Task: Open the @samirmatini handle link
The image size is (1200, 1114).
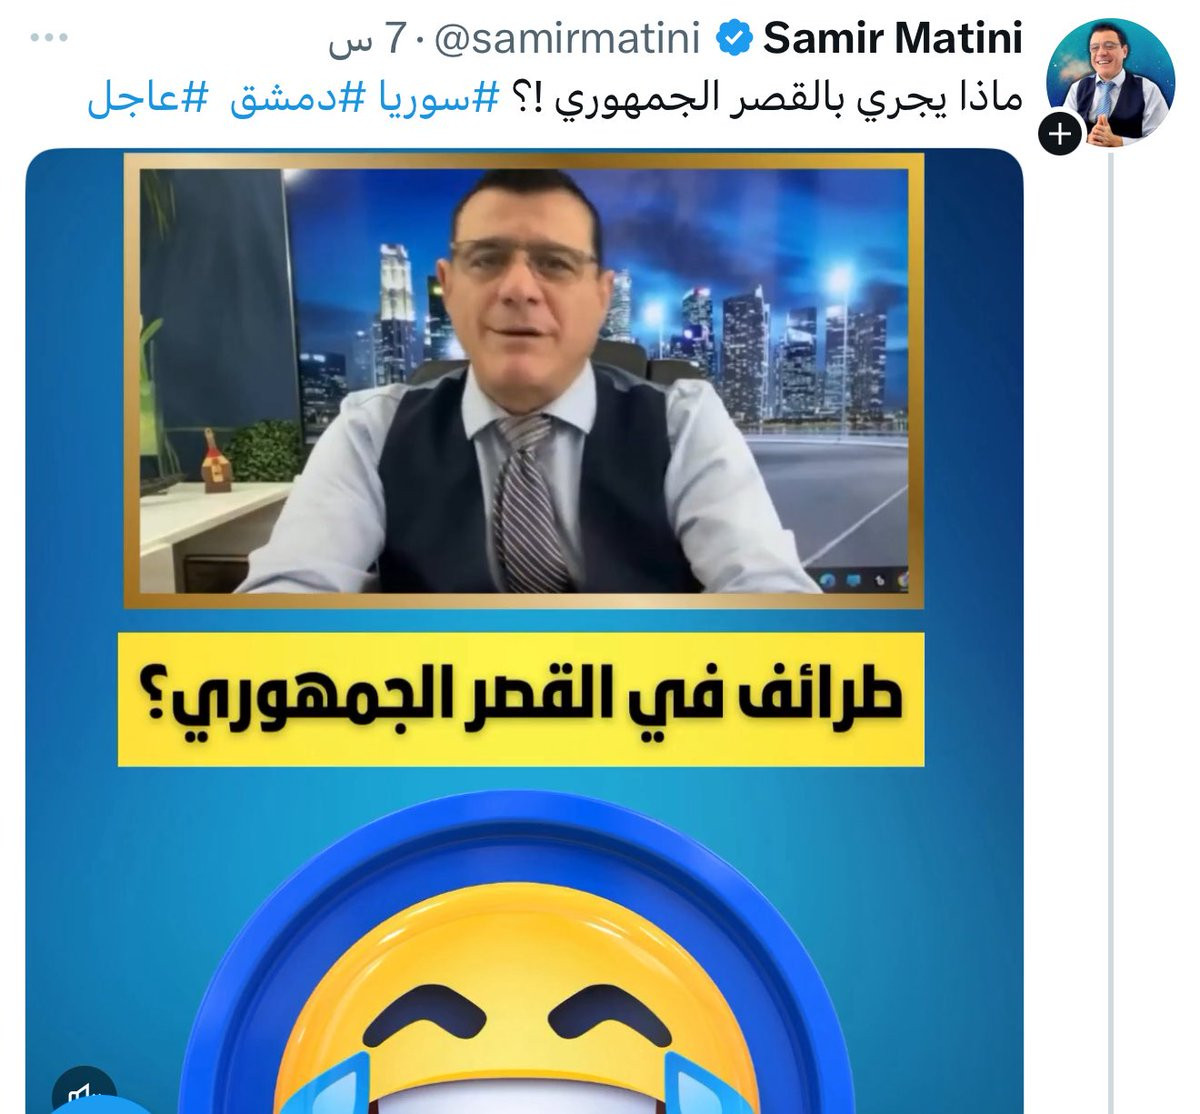Action: click(554, 41)
